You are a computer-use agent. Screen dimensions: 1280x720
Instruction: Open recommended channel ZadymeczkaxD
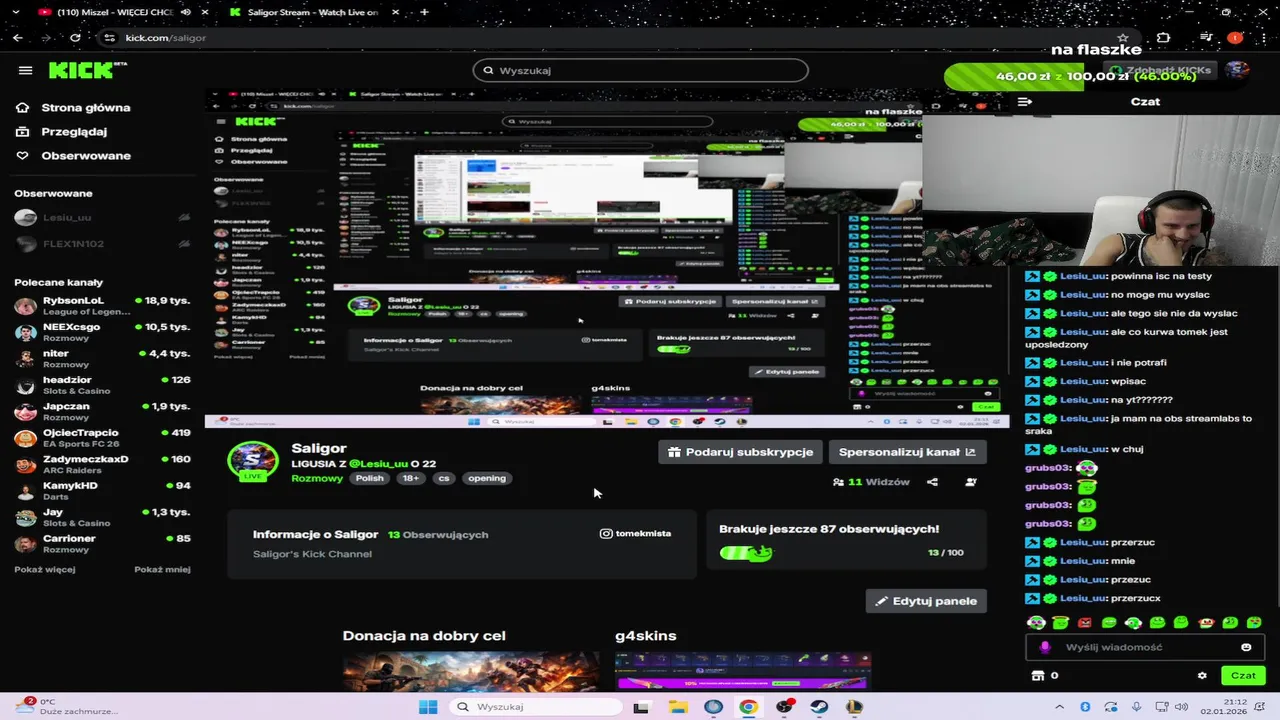coord(102,464)
